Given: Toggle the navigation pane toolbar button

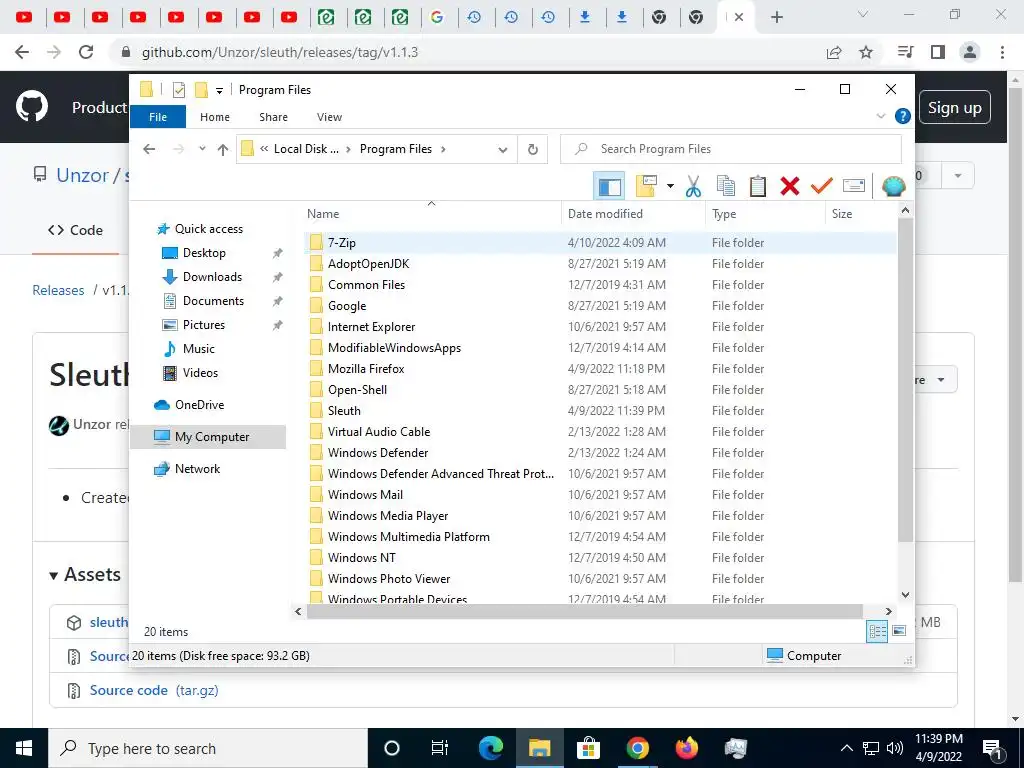Looking at the screenshot, I should point(609,187).
